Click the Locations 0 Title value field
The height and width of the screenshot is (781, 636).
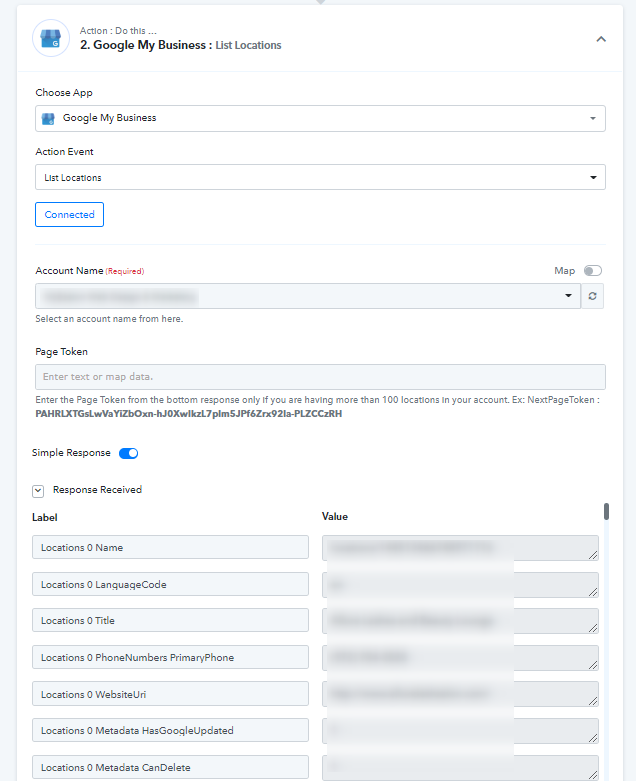tap(460, 621)
